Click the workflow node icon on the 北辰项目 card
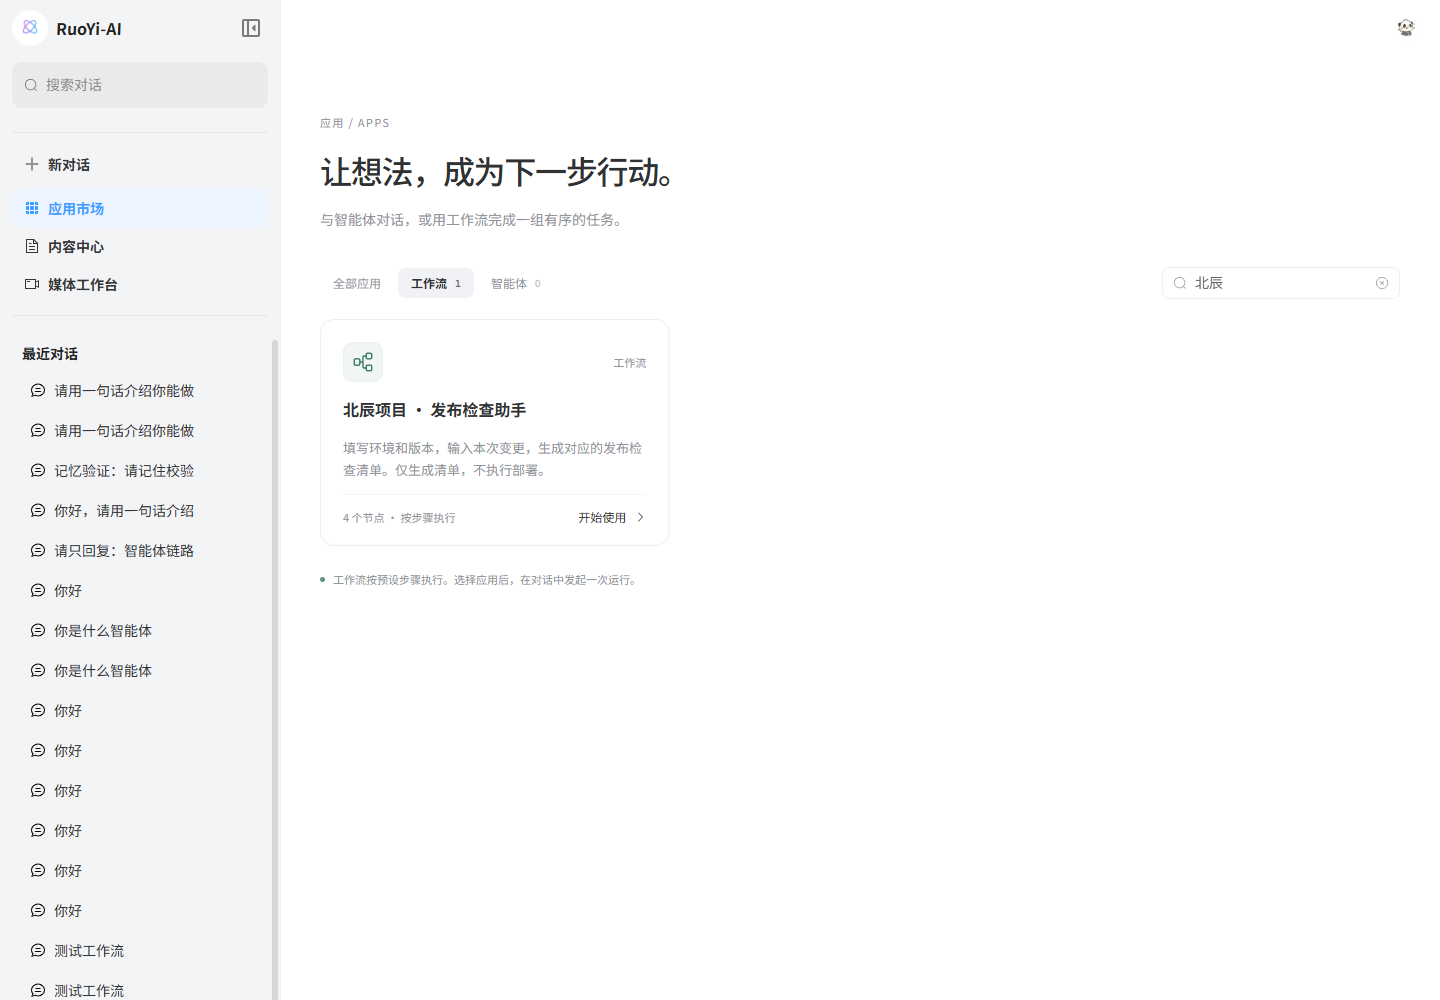Image resolution: width=1440 pixels, height=1000 pixels. (363, 362)
